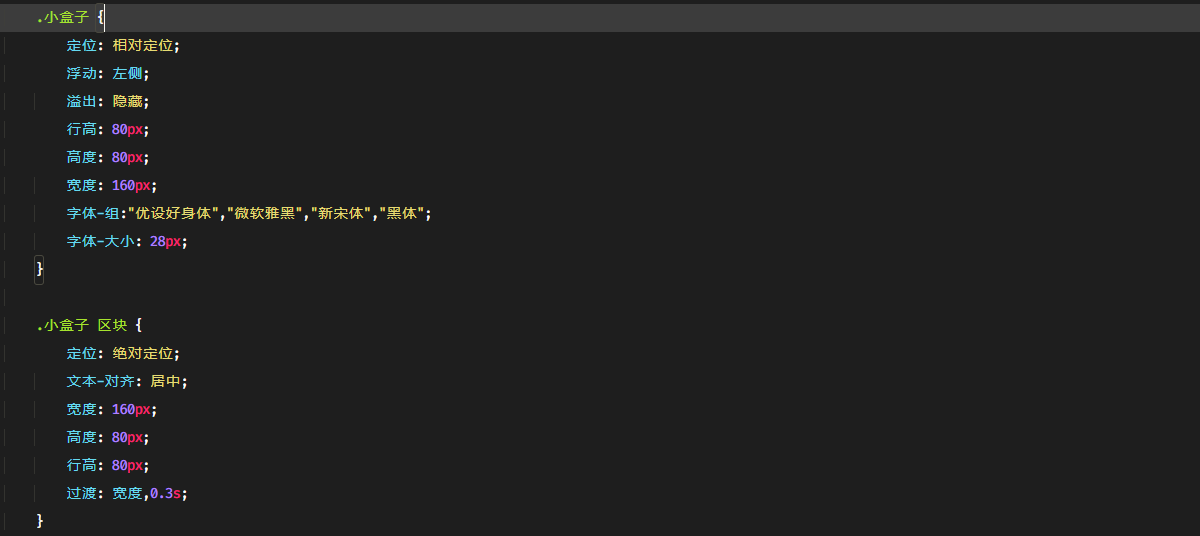The height and width of the screenshot is (536, 1200).
Task: Click the 左侧 float value
Action: pyautogui.click(x=127, y=73)
